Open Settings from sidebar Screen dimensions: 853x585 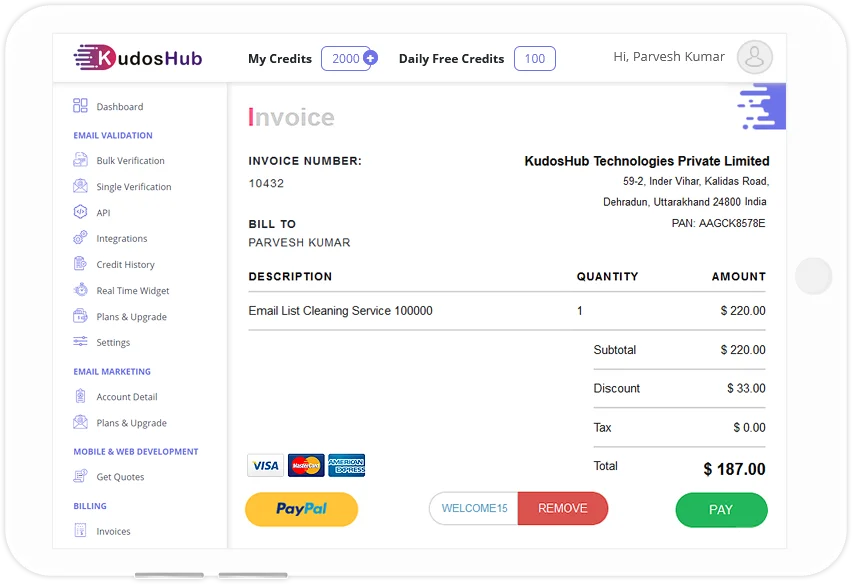pos(113,342)
